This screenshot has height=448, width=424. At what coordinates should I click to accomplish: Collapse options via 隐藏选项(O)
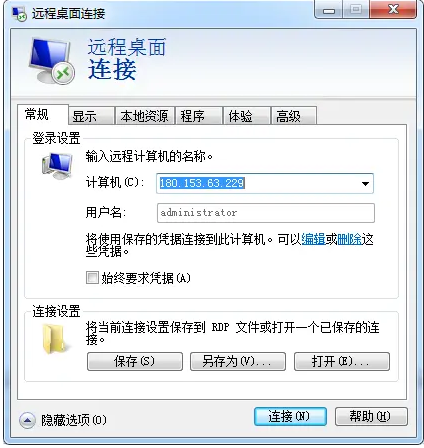click(74, 420)
